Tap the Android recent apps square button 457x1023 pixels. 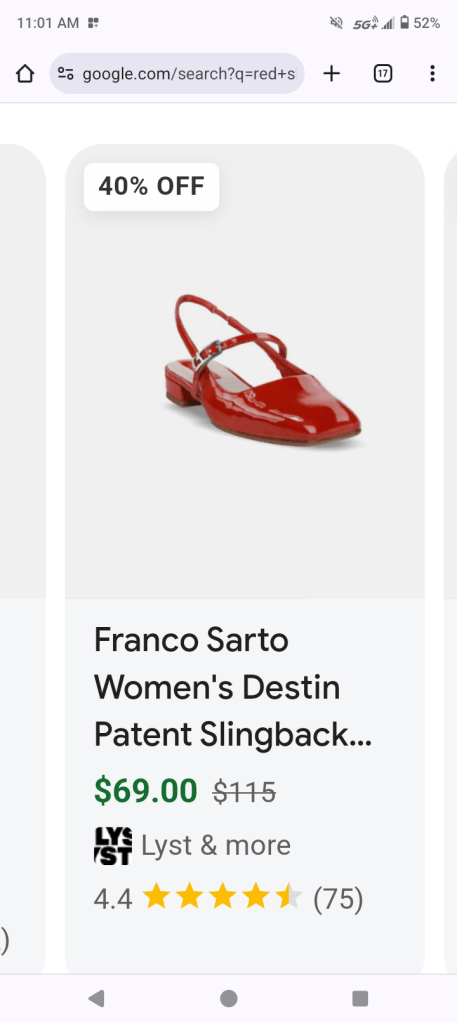pos(360,998)
